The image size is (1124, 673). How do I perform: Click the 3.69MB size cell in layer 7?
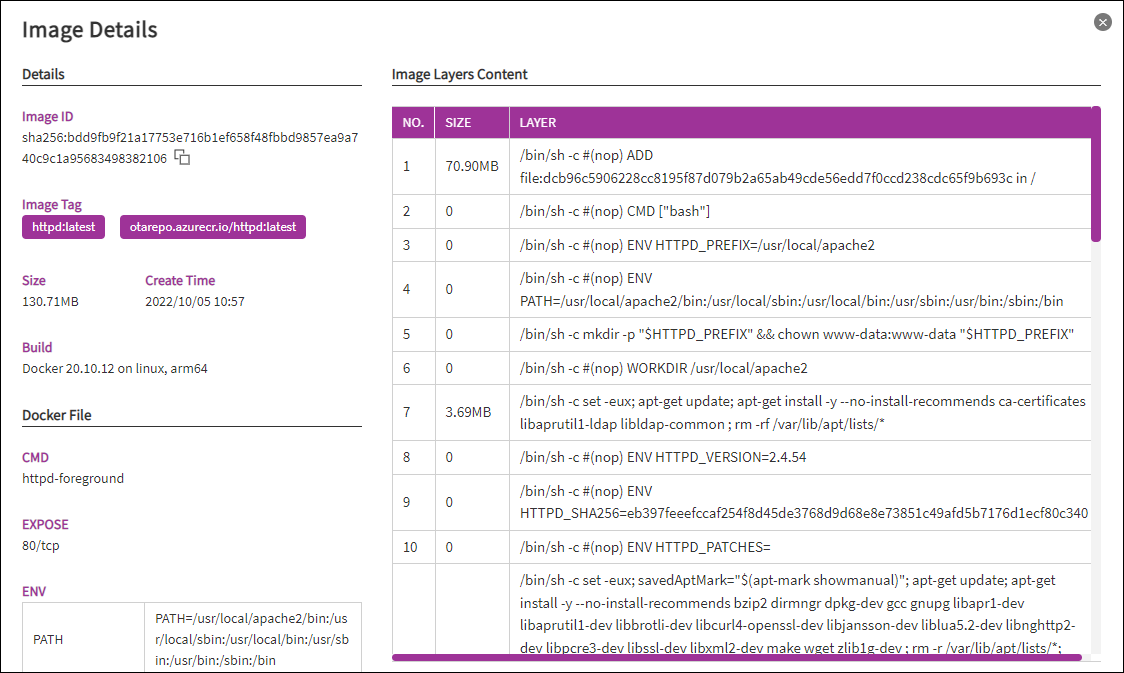point(468,412)
